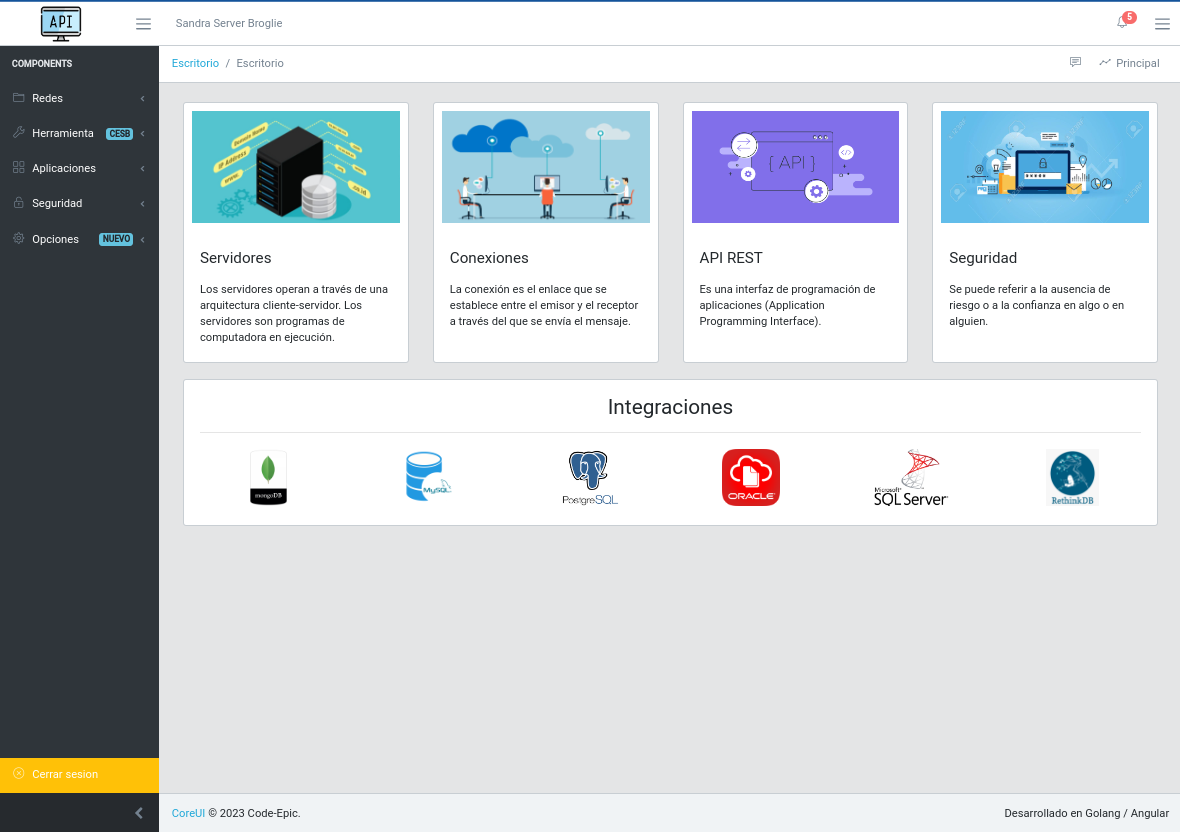Viewport: 1180px width, 832px height.
Task: Click the close-circle icon in Cerrar sesion
Action: click(x=19, y=773)
